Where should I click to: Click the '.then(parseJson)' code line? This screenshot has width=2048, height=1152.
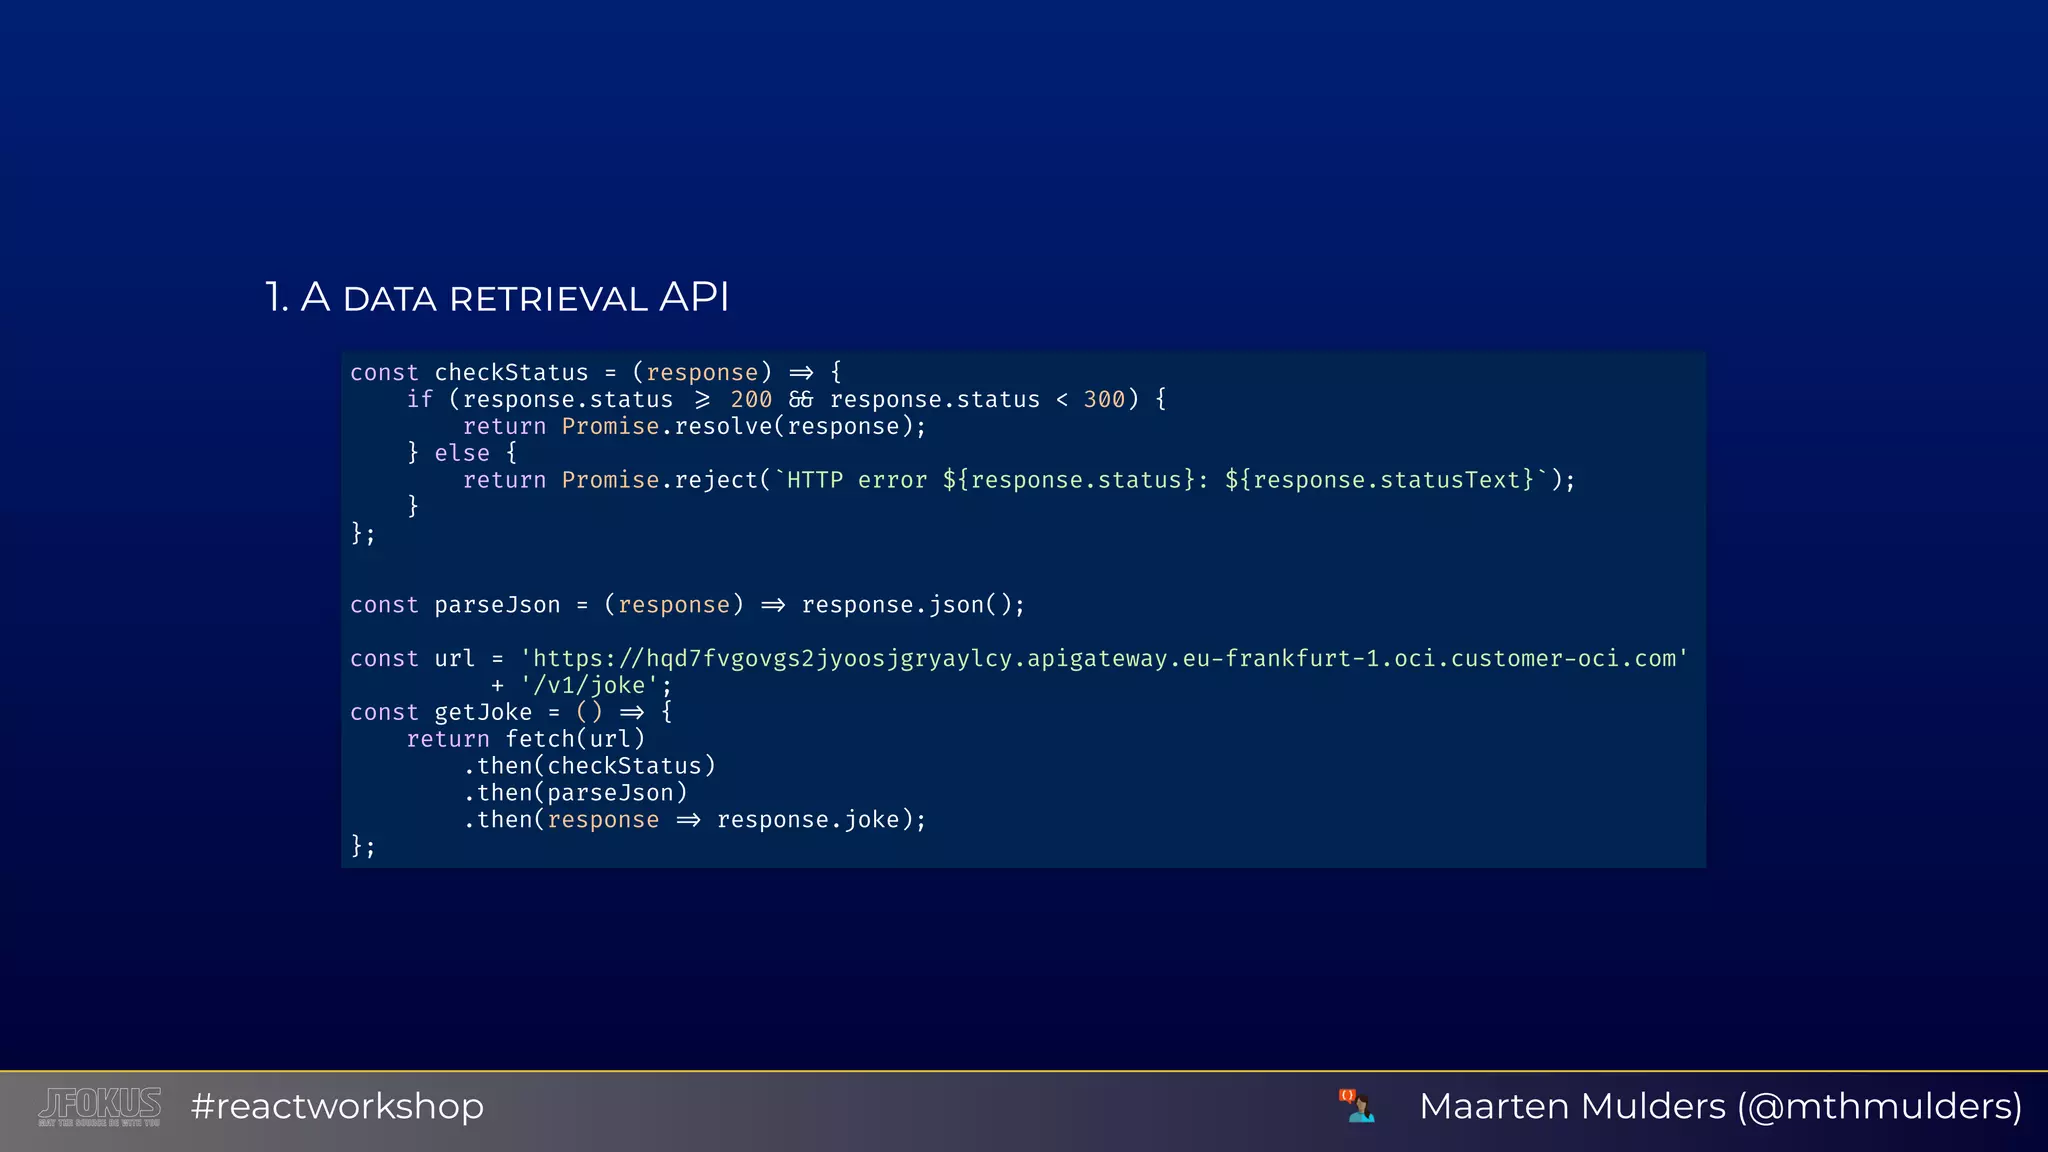coord(576,793)
